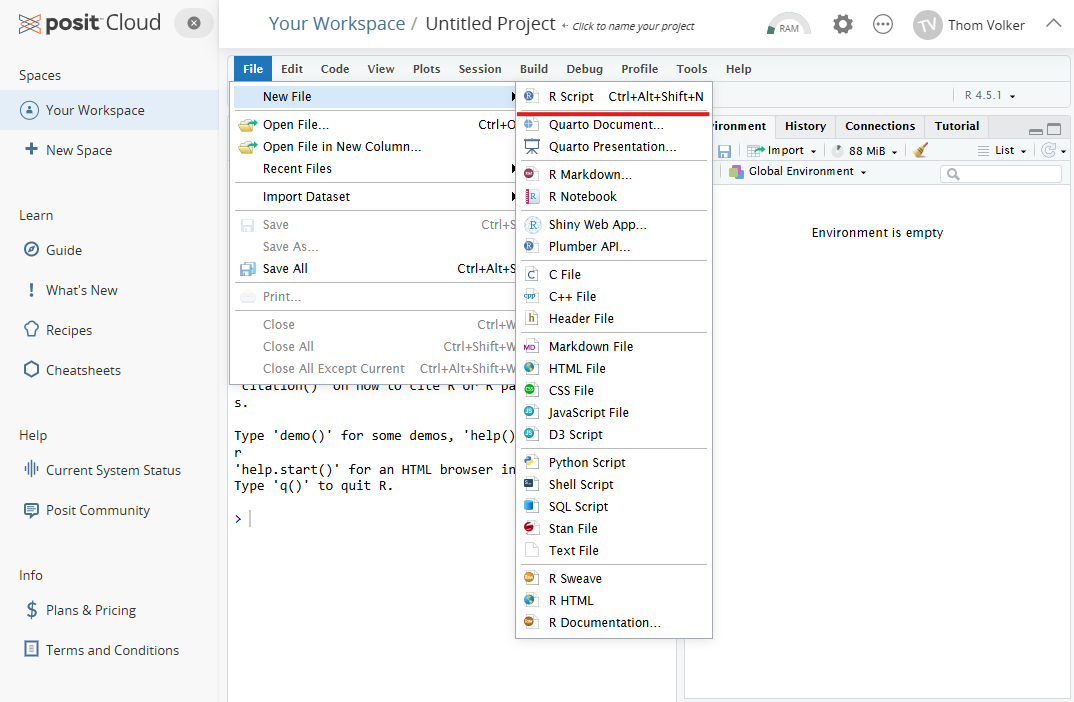
Task: Select Plumber API entry
Action: point(614,247)
